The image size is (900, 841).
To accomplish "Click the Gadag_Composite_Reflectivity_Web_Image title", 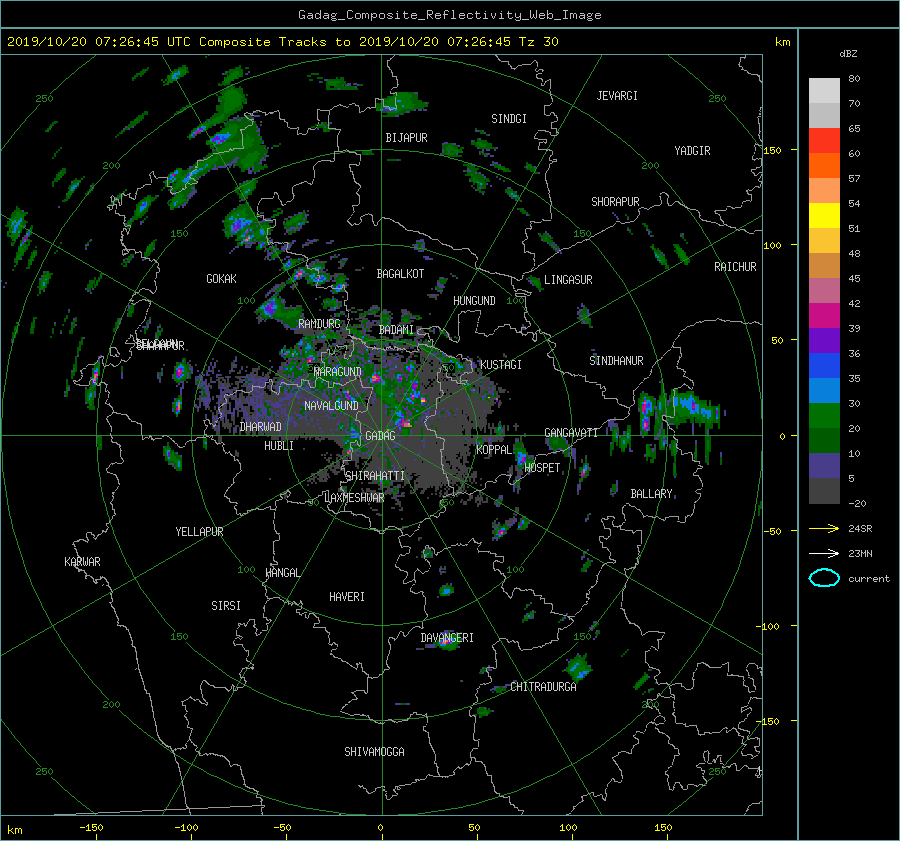I will pyautogui.click(x=449, y=15).
